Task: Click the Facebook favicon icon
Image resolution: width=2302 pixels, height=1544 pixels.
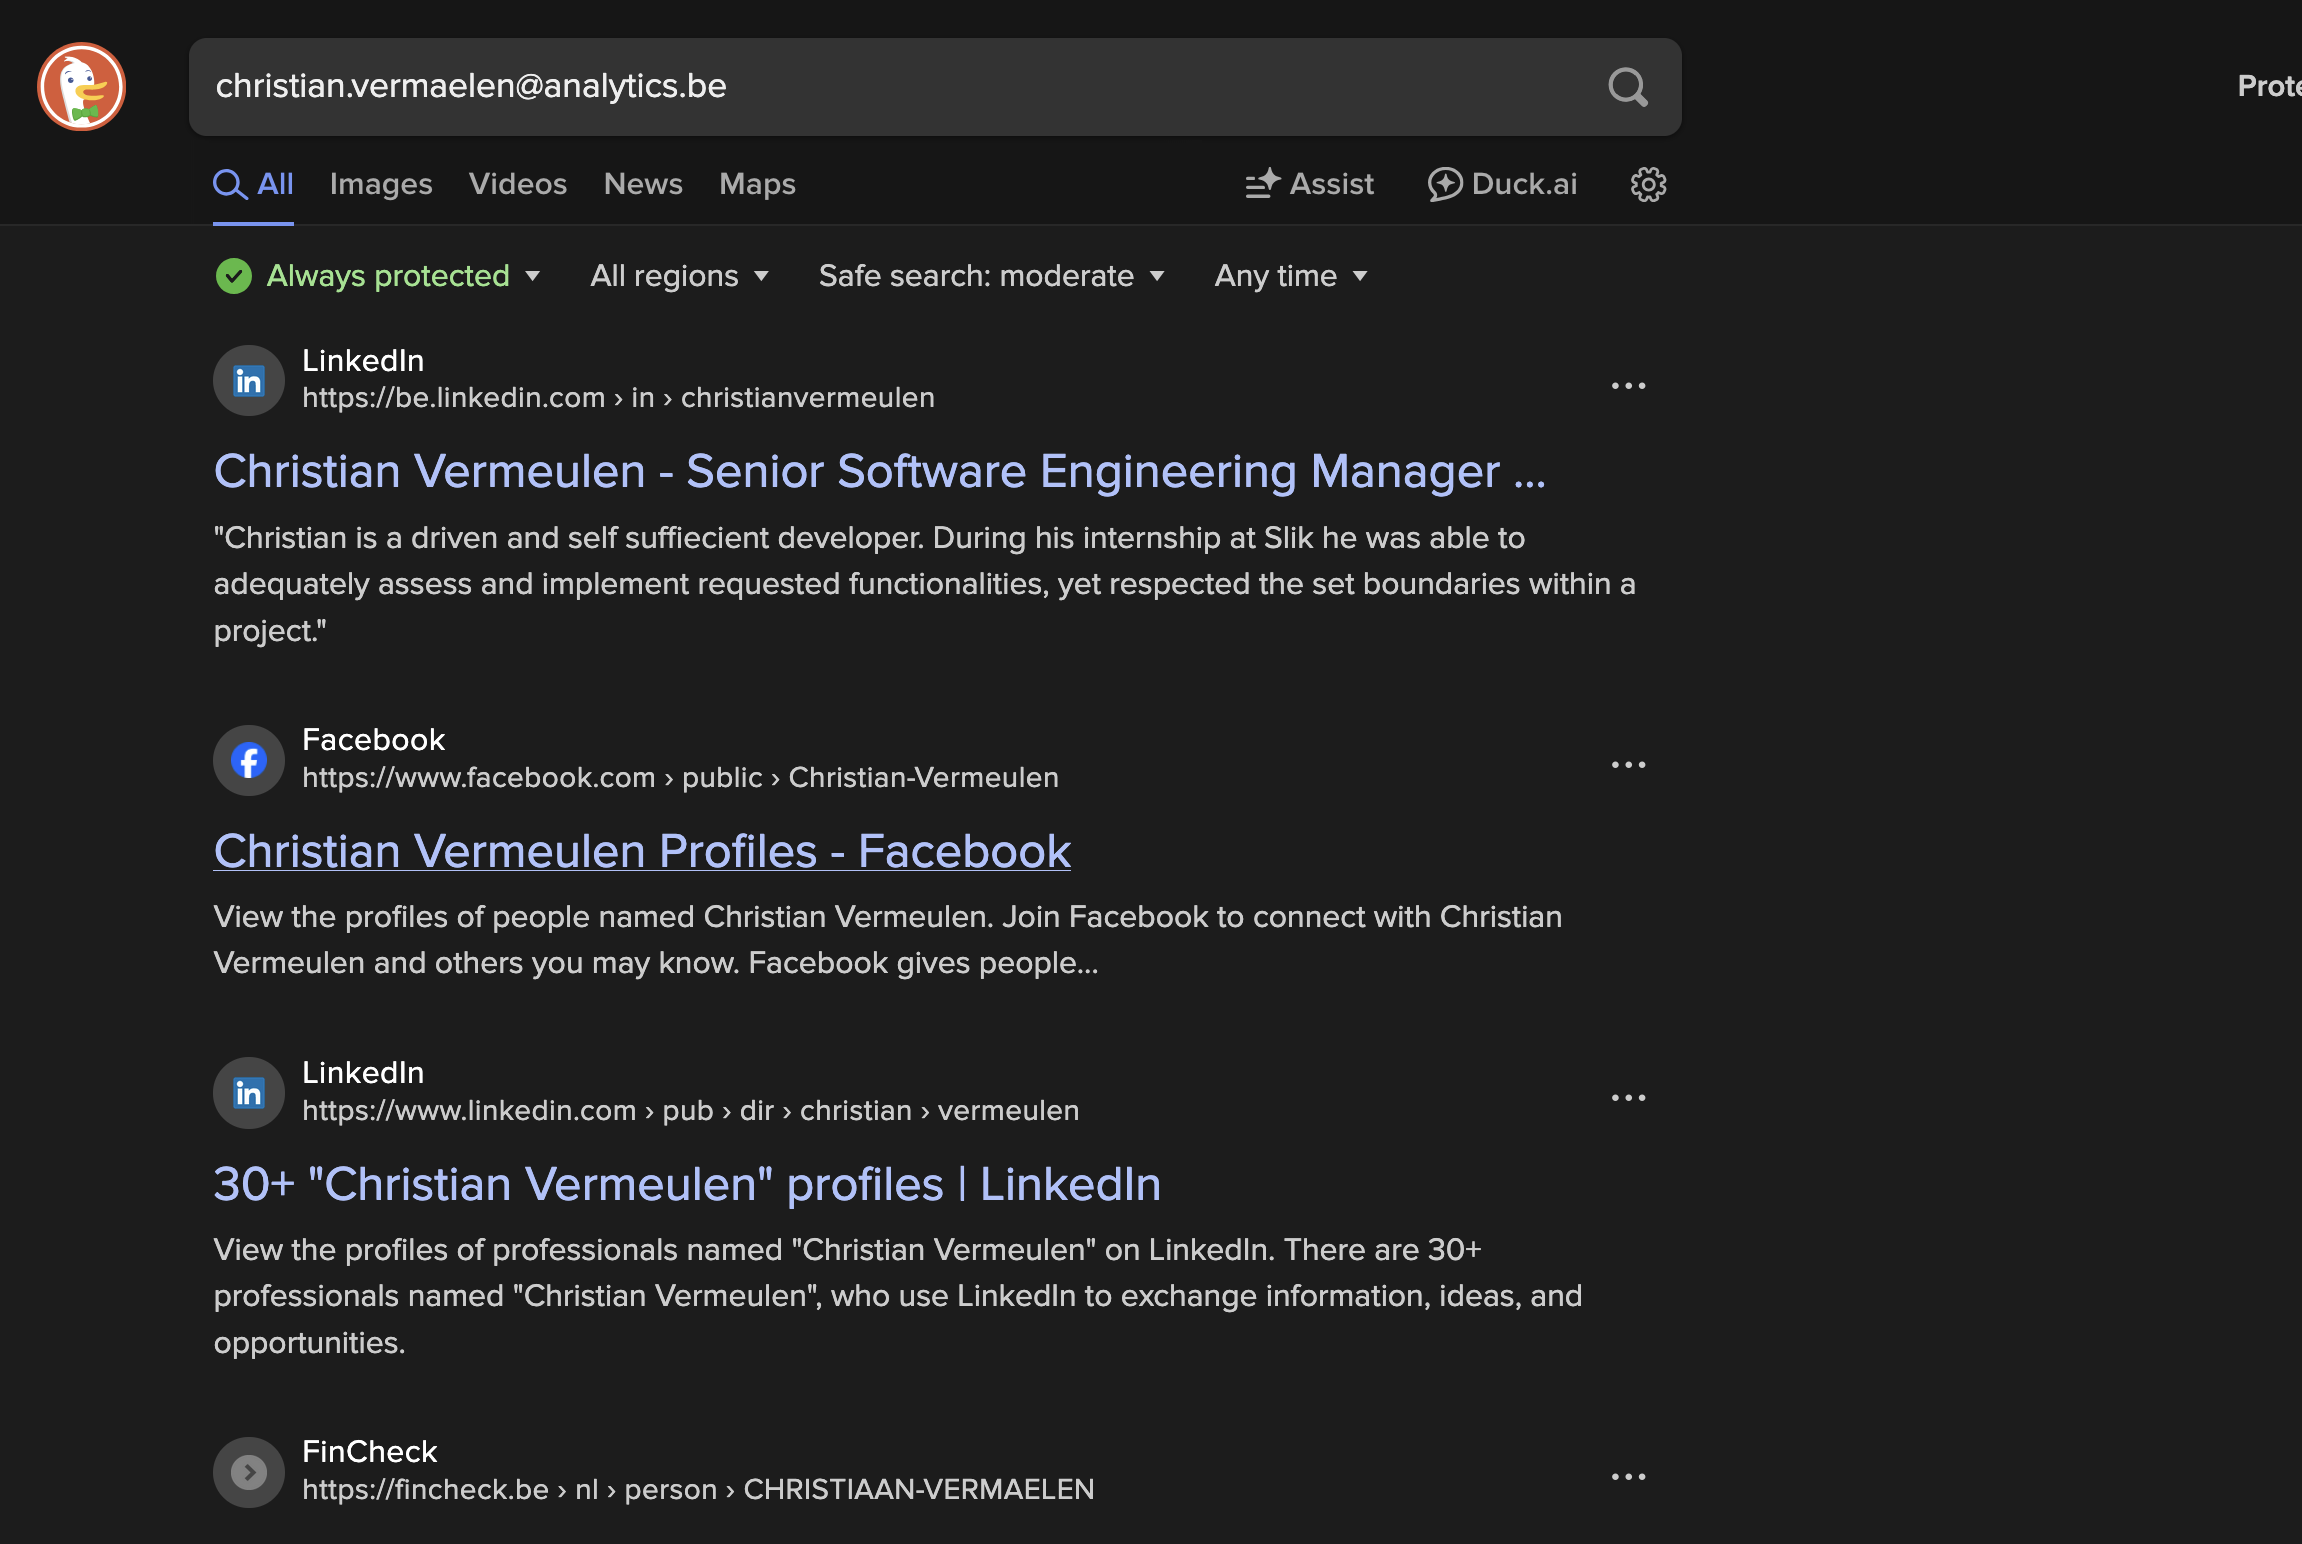Action: point(249,760)
